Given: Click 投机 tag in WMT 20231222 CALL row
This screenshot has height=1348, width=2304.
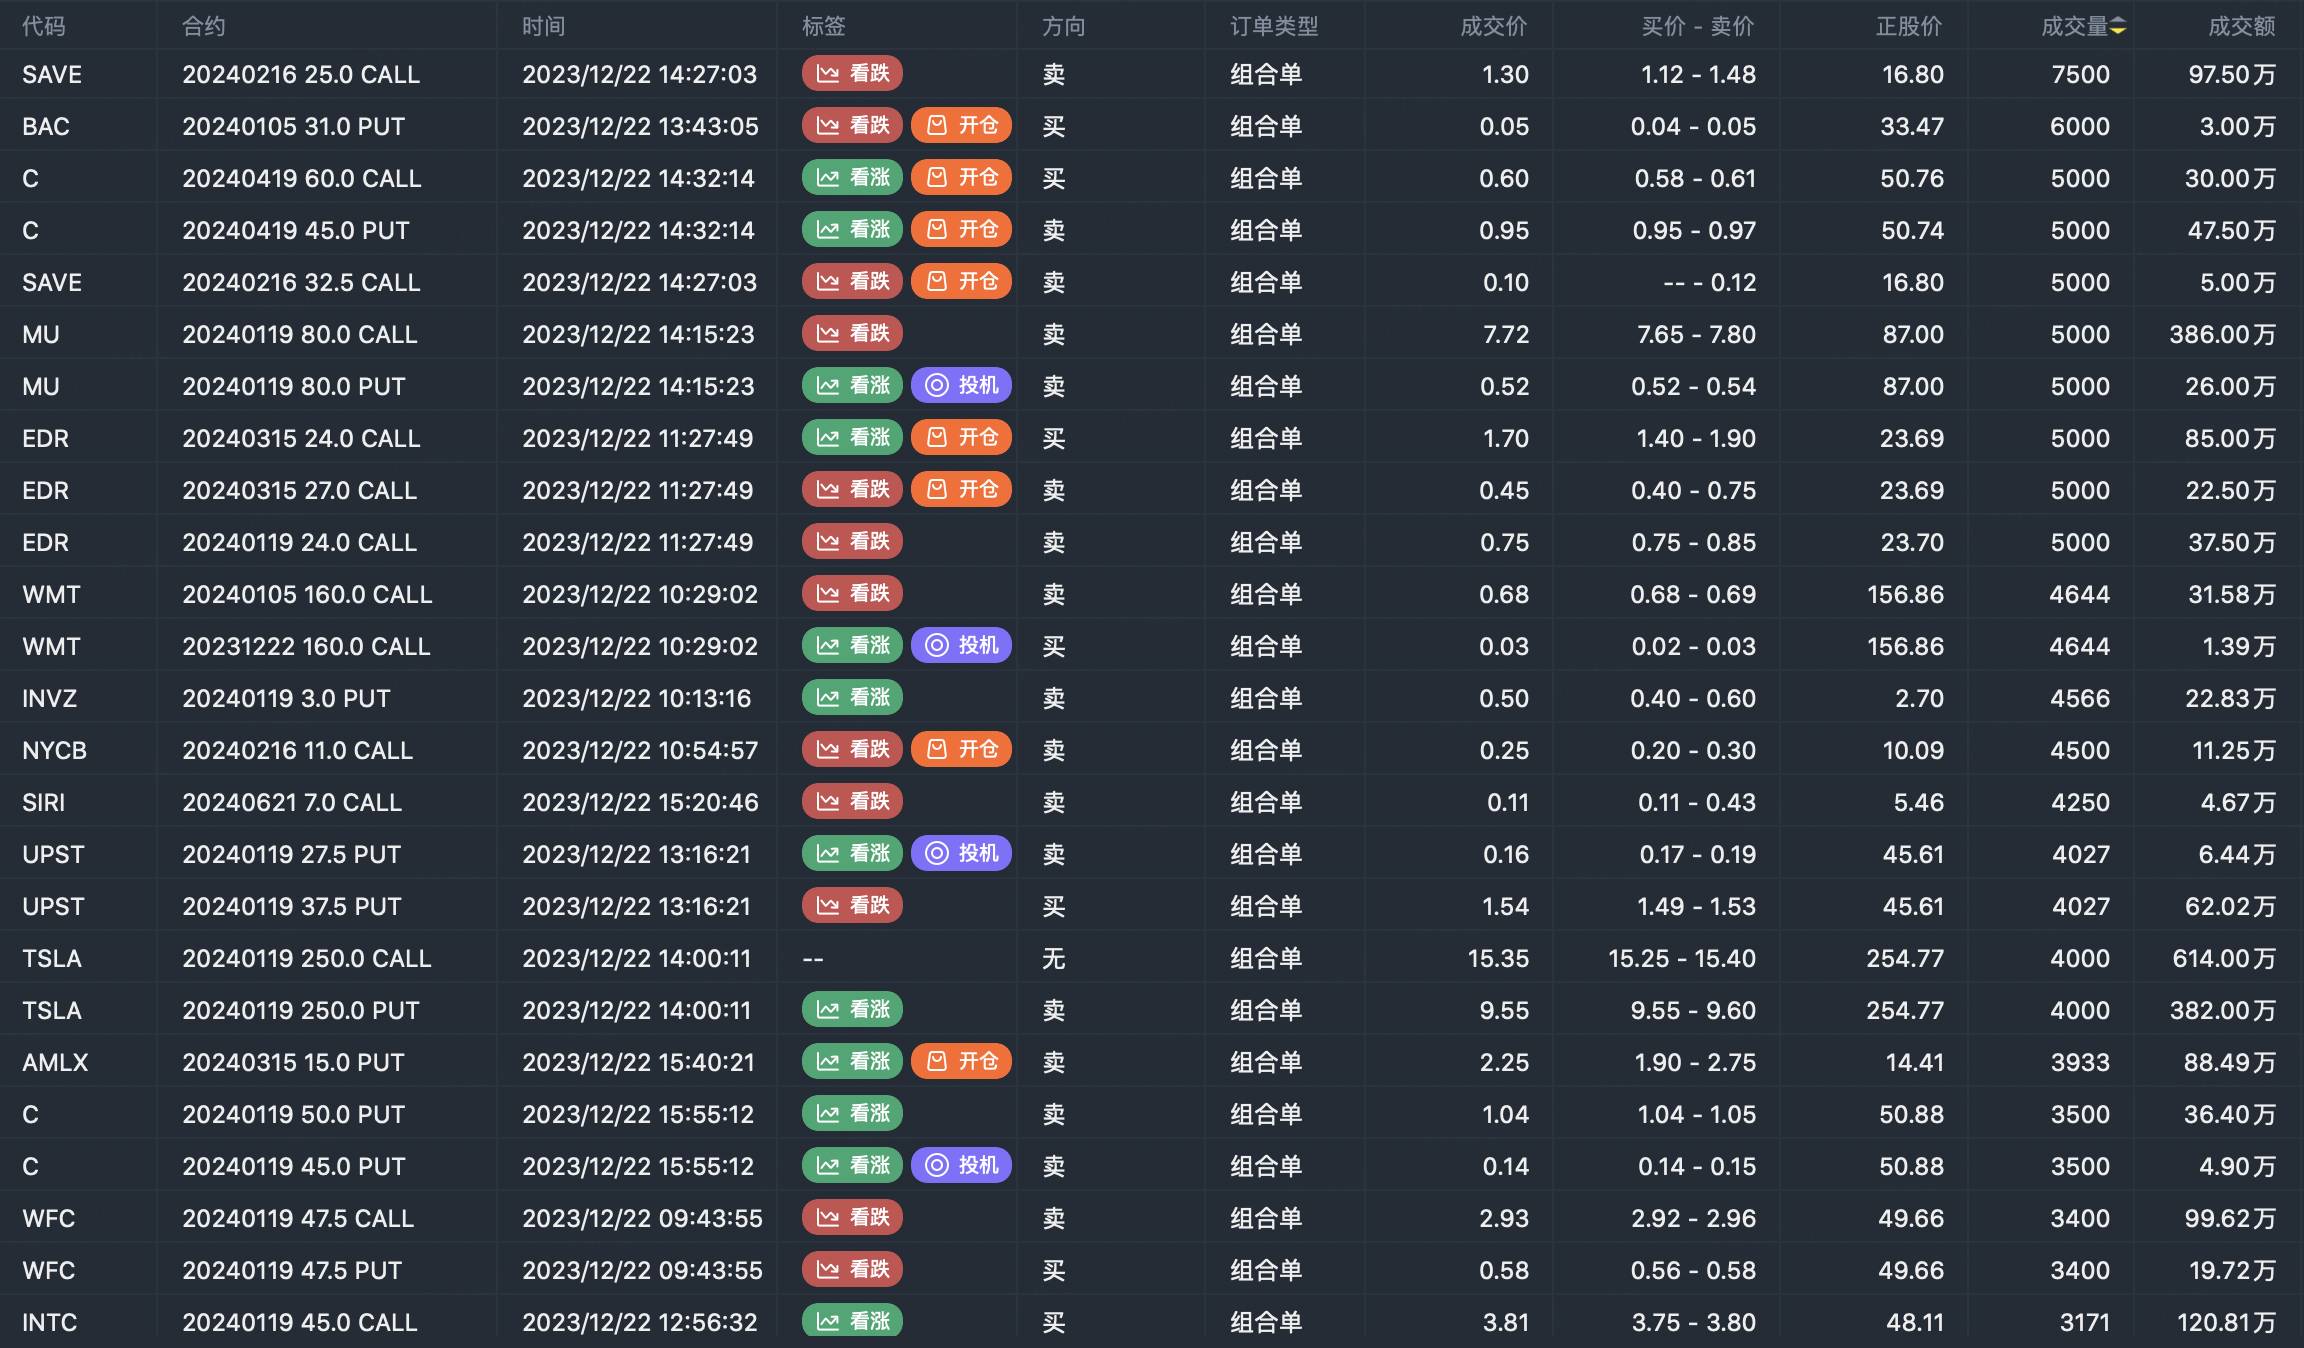Looking at the screenshot, I should (961, 646).
